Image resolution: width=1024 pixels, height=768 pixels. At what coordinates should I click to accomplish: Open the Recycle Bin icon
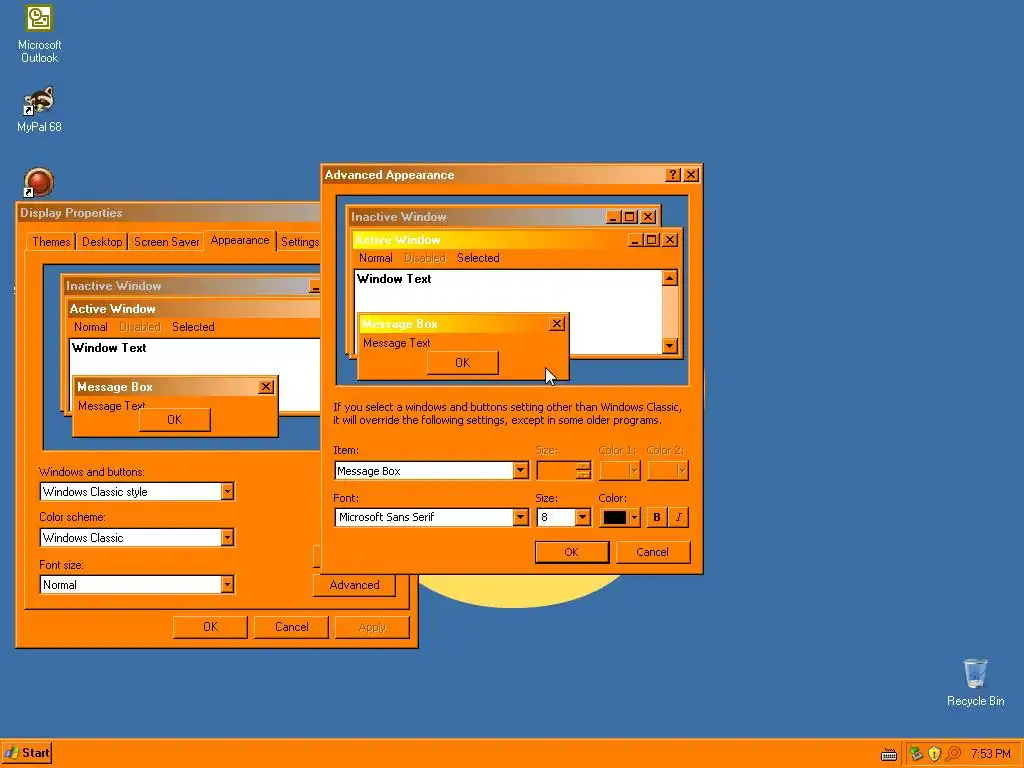coord(975,682)
